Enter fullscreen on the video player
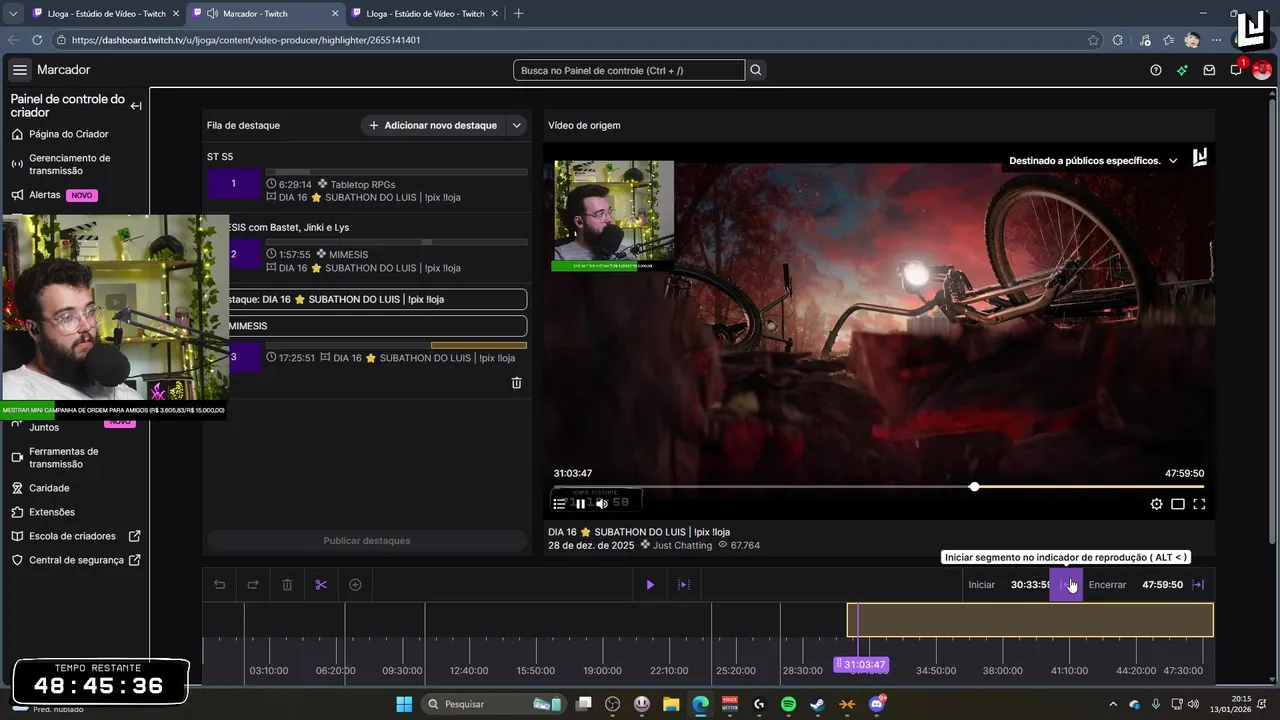Screen dimensions: 1280x720 [x=1199, y=504]
